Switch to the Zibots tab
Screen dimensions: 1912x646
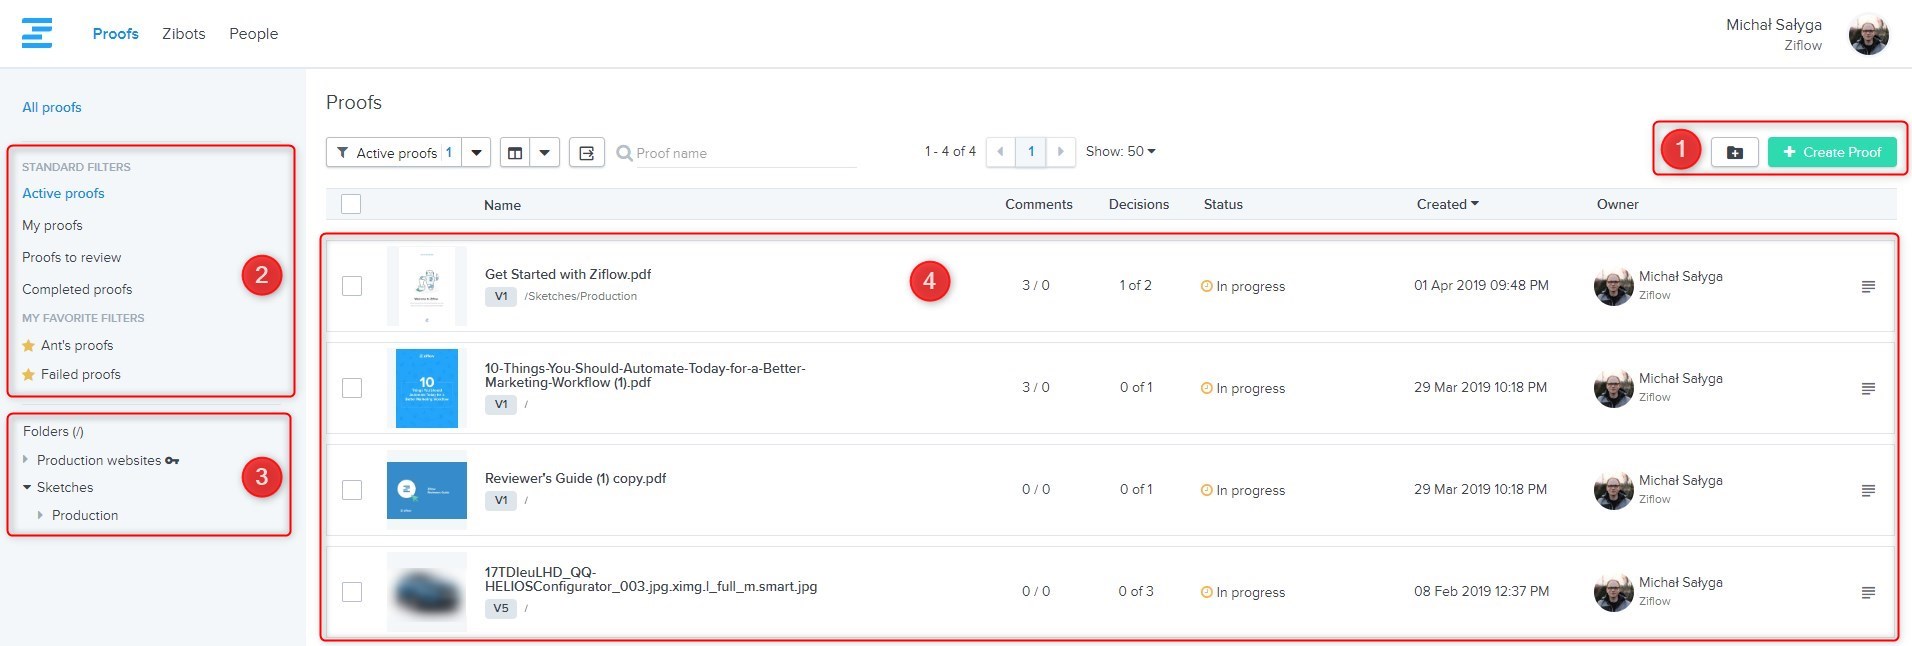tap(184, 34)
